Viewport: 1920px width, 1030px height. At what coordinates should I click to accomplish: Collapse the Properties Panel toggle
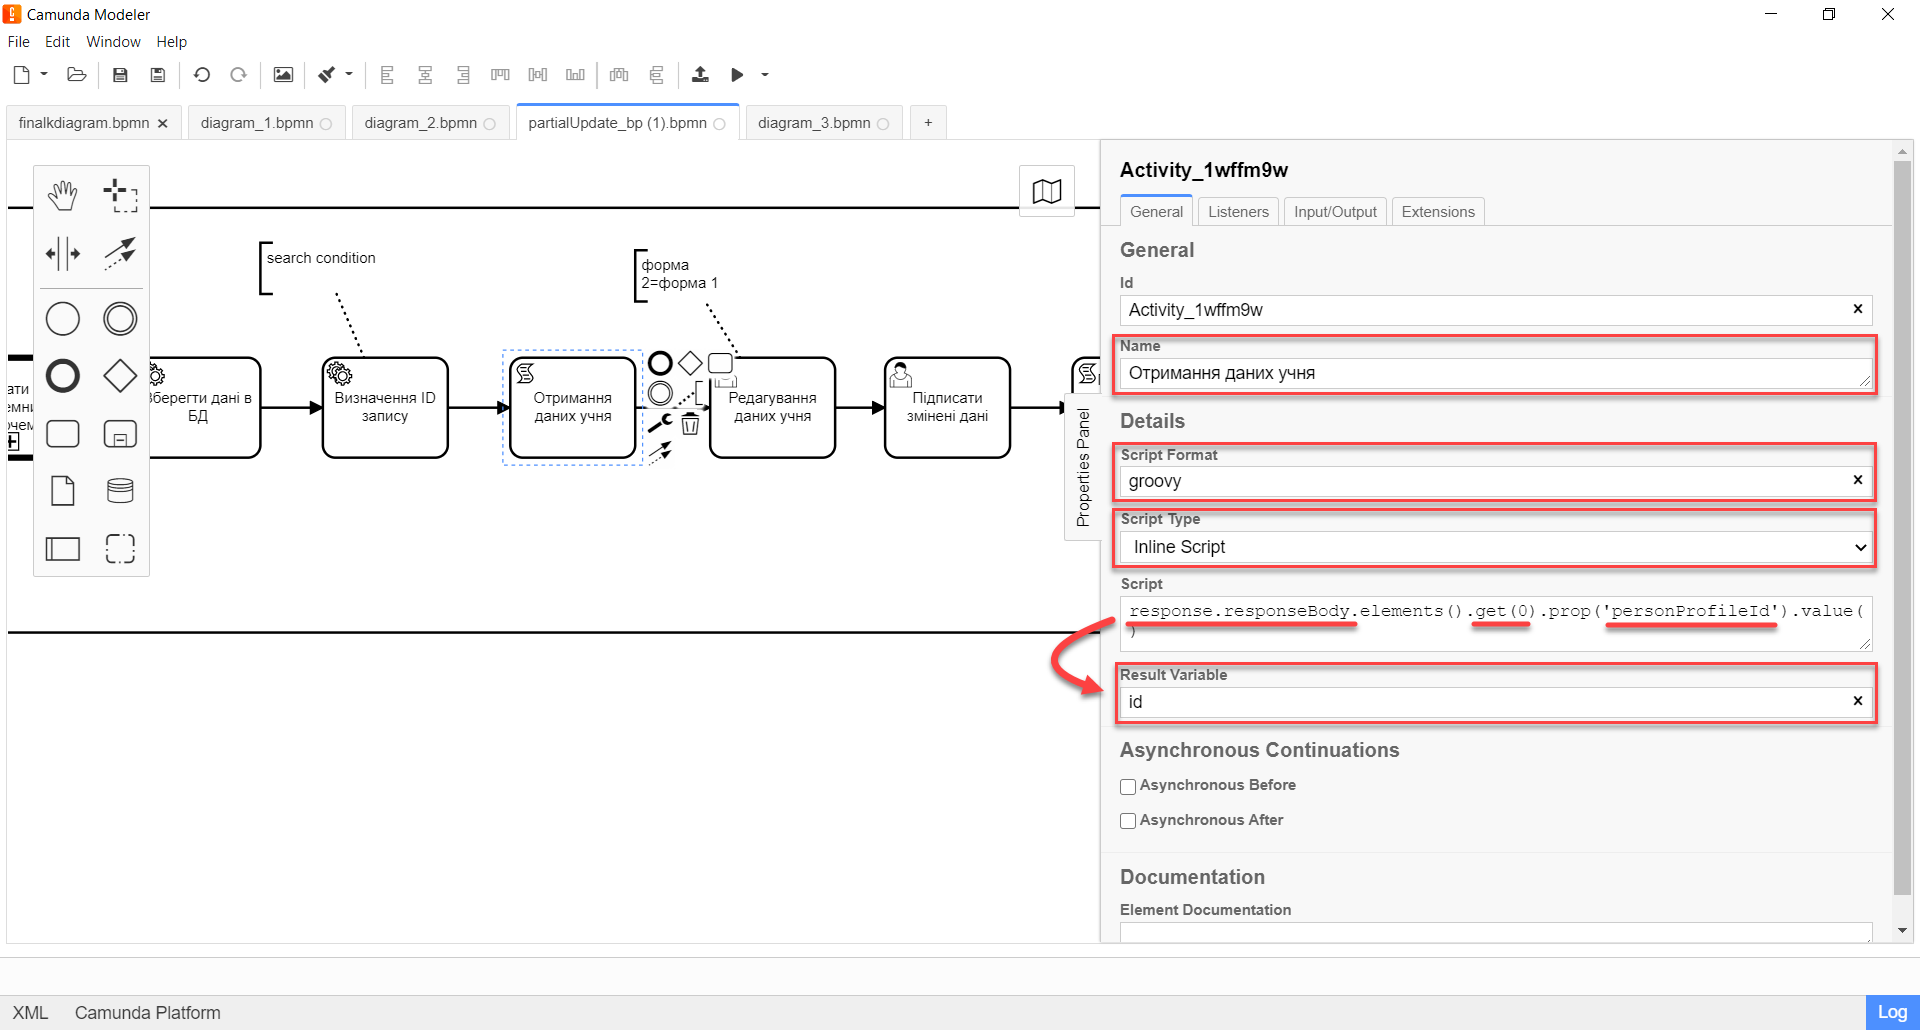pyautogui.click(x=1083, y=467)
